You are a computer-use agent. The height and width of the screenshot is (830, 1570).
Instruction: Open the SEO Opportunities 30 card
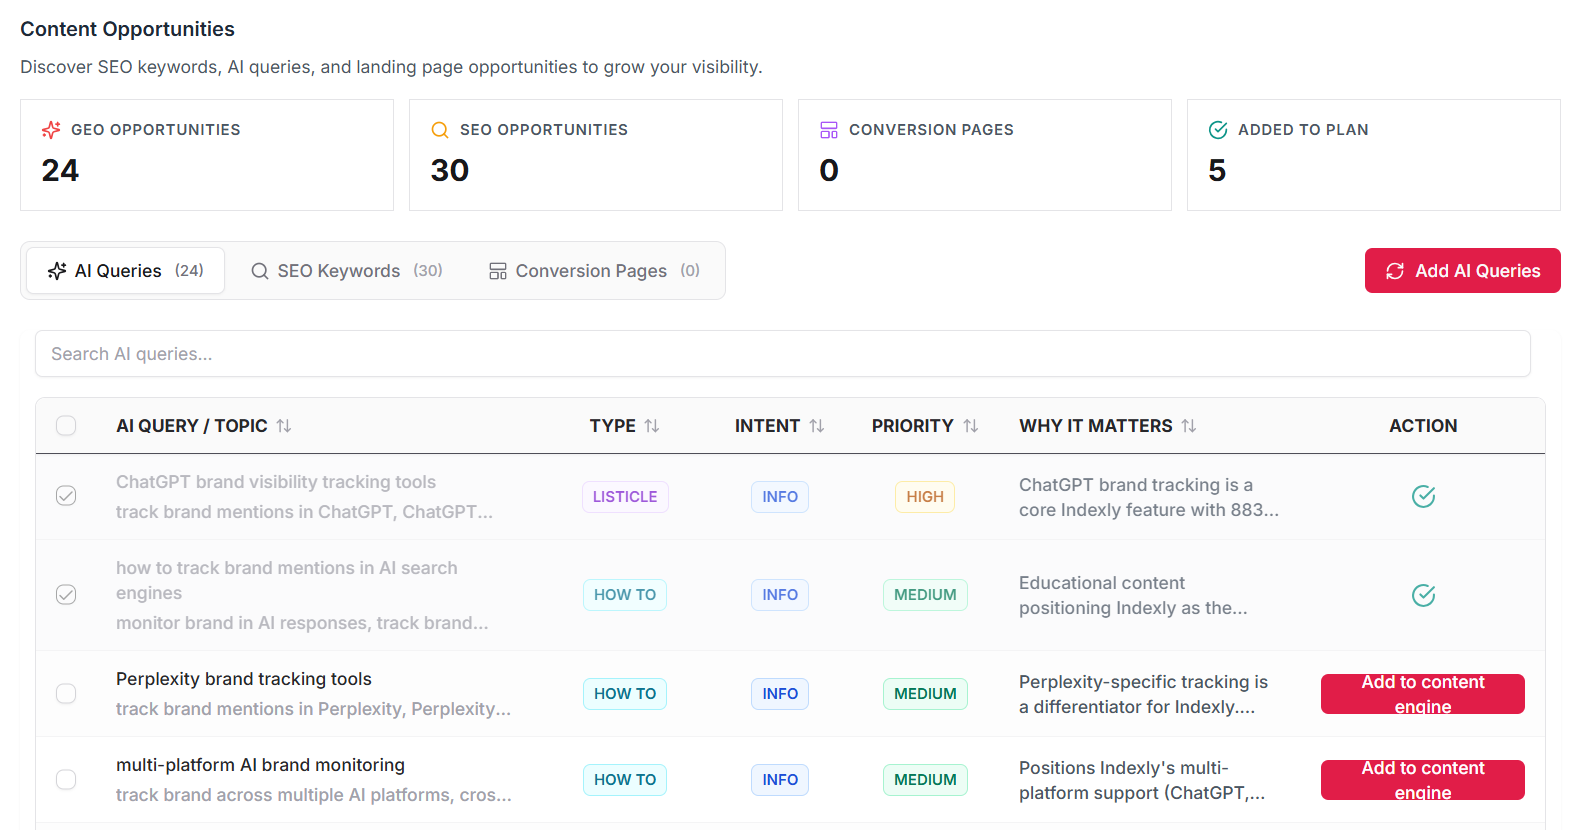tap(596, 155)
